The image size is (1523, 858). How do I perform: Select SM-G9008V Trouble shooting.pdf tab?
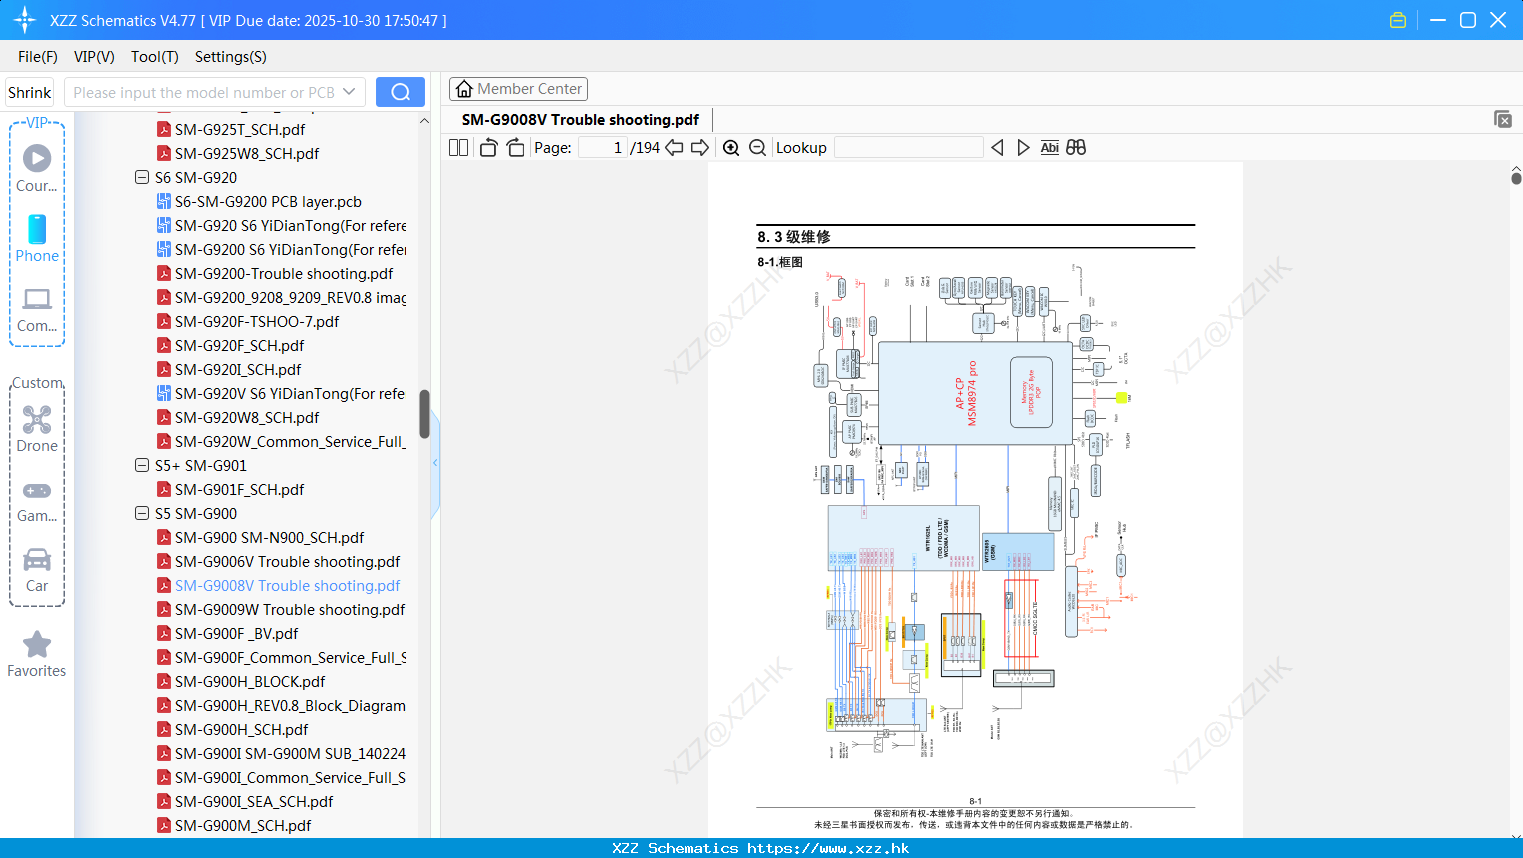click(x=580, y=120)
